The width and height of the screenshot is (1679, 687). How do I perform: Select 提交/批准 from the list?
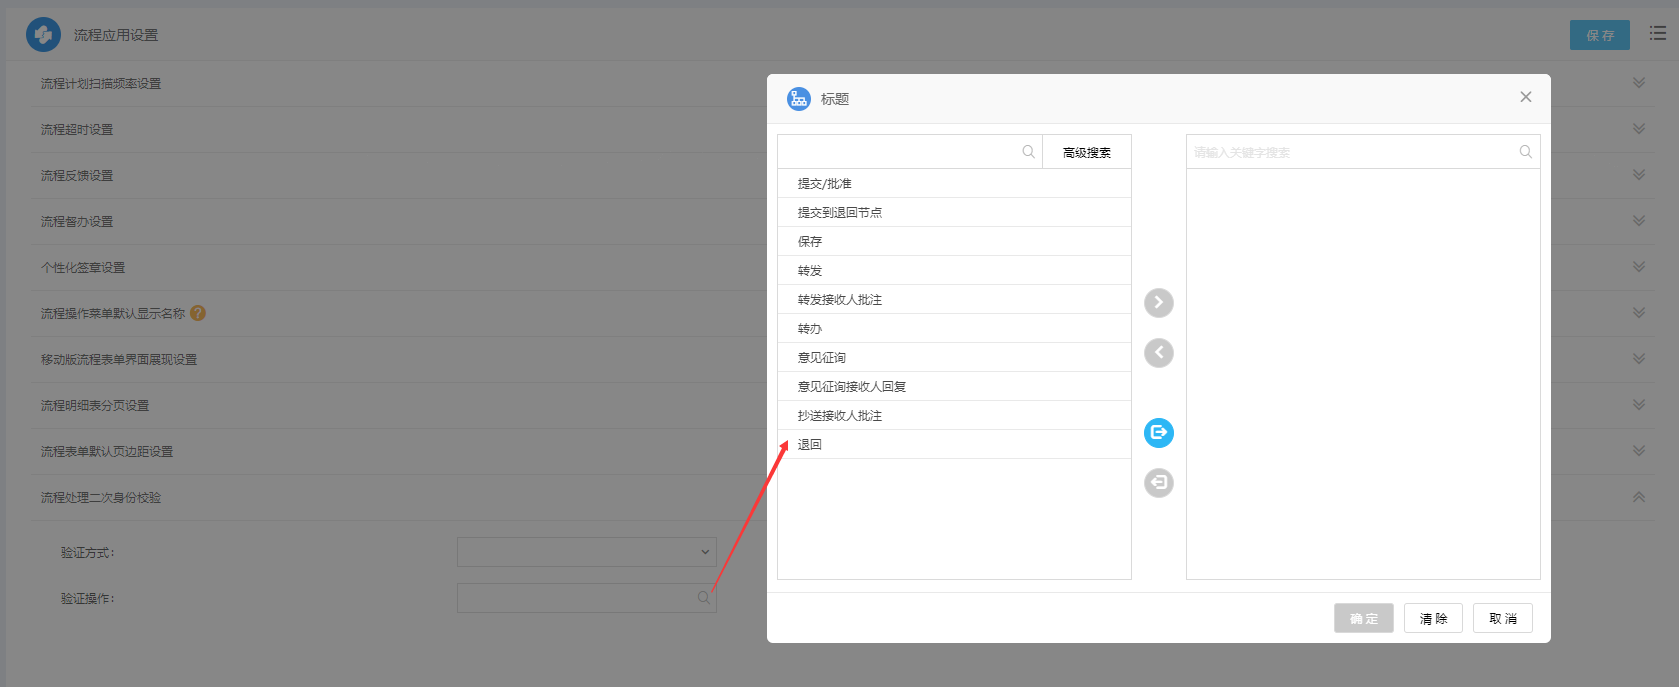coord(825,184)
